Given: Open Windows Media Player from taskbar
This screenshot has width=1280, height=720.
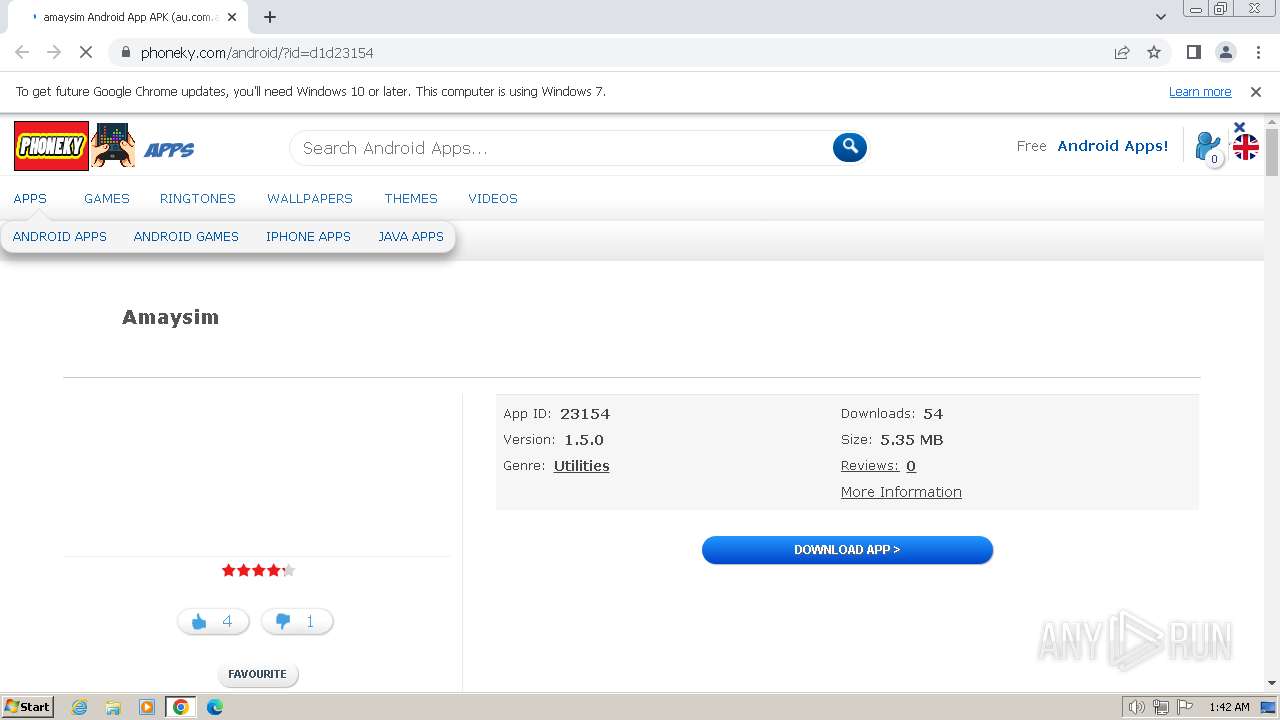Looking at the screenshot, I should [147, 707].
